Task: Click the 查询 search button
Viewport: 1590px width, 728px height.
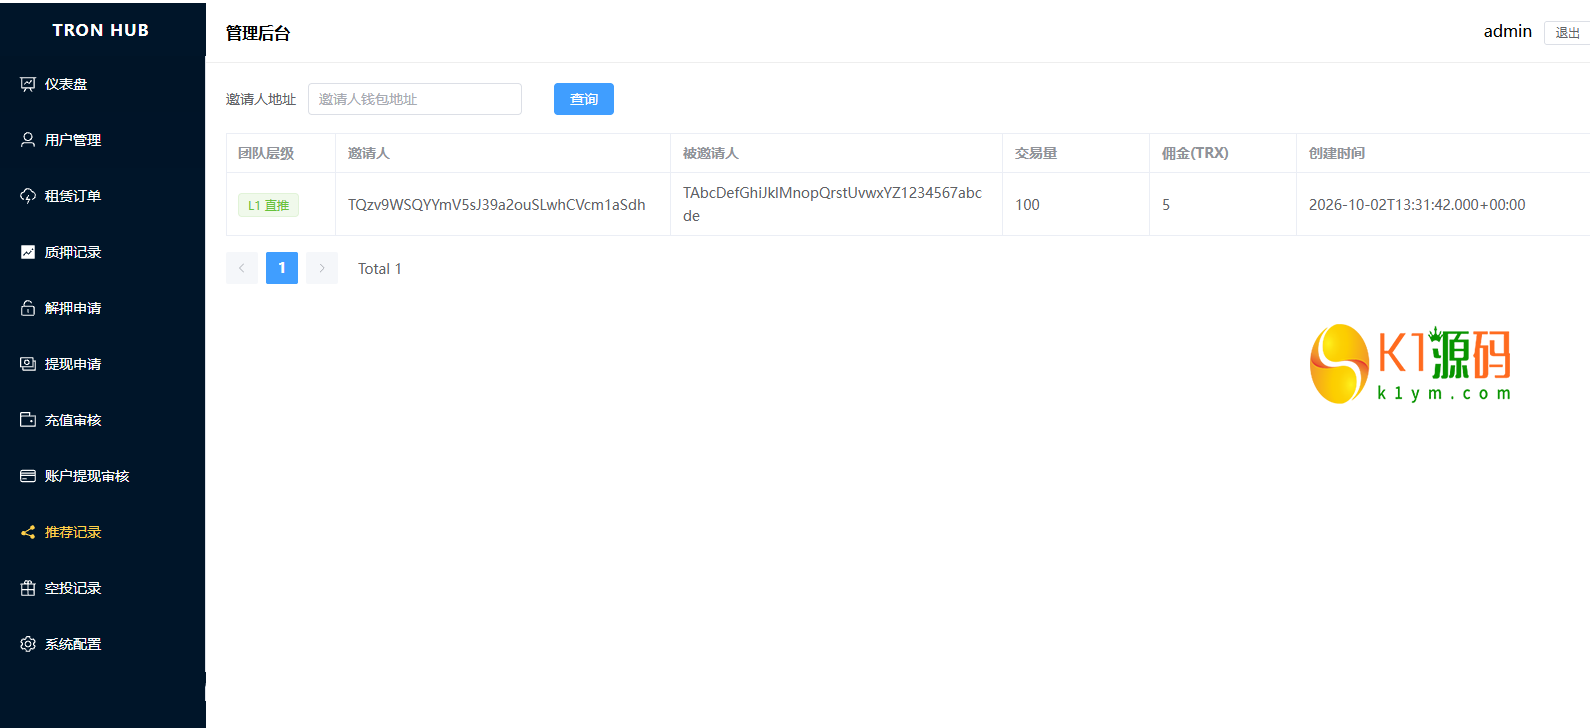Action: click(584, 99)
